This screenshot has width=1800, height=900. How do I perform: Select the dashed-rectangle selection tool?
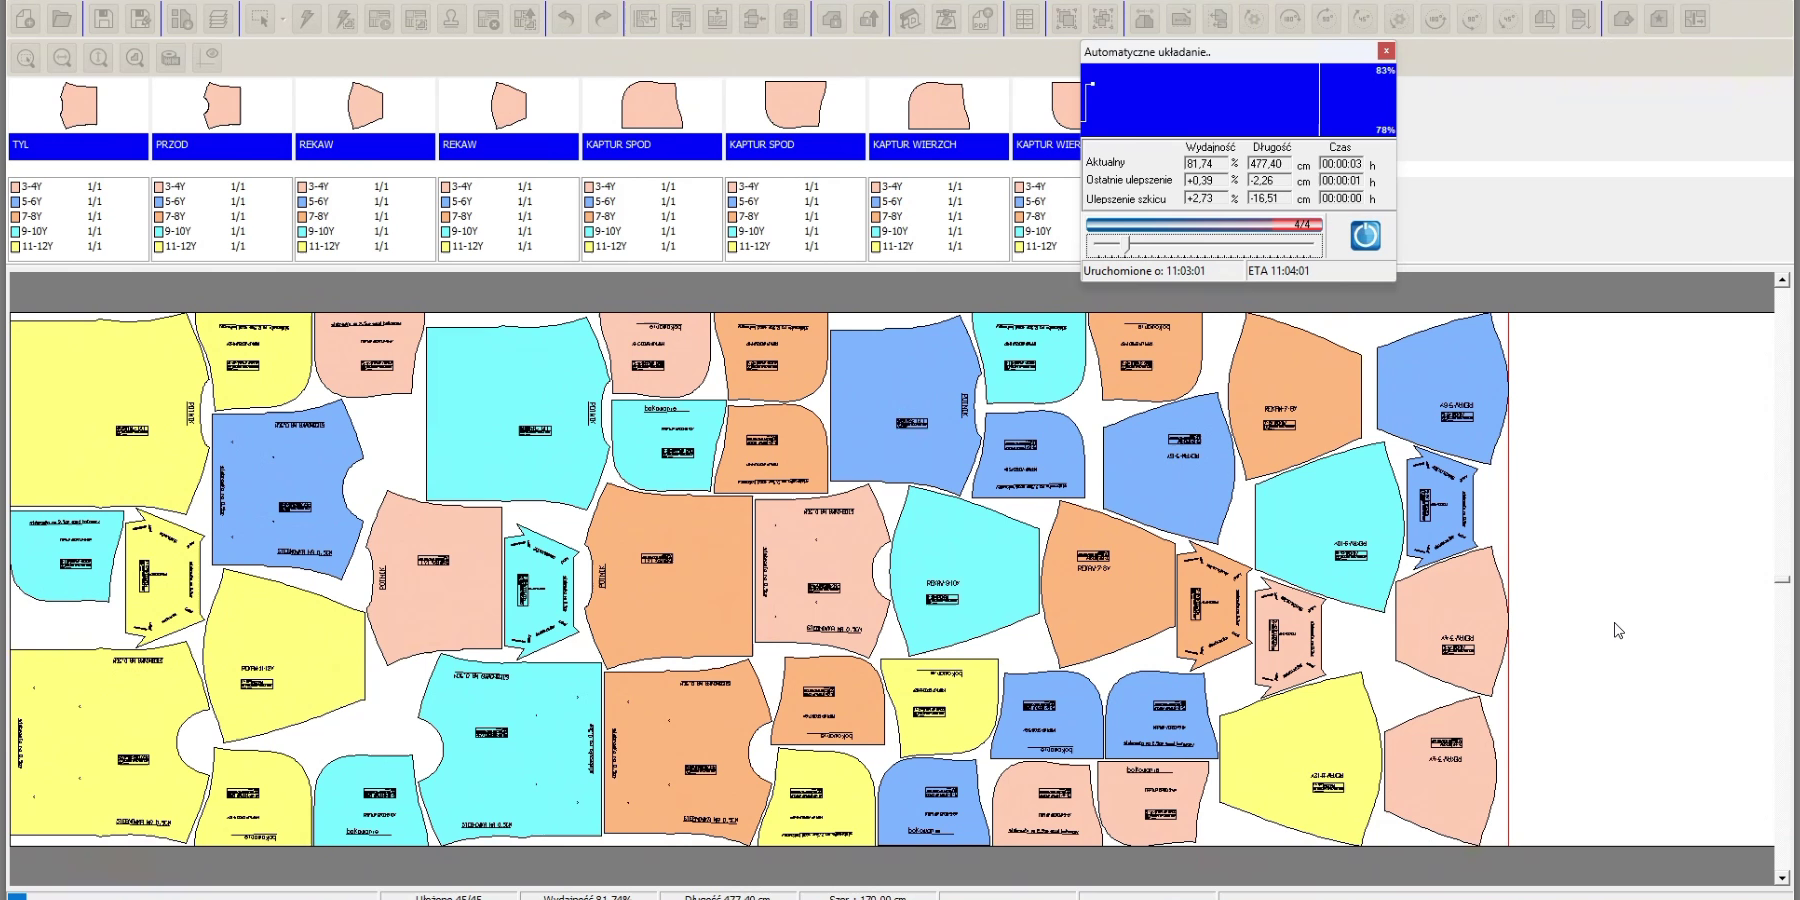point(260,19)
